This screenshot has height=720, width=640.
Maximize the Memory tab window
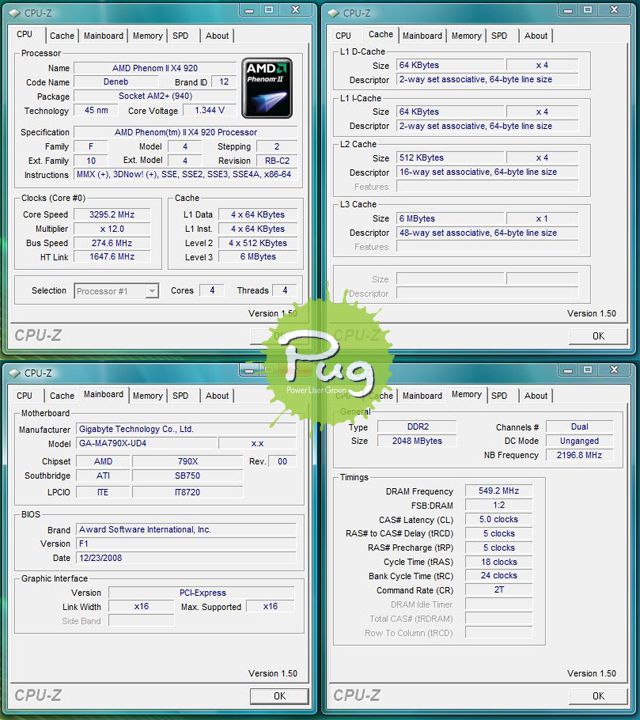[x=588, y=370]
